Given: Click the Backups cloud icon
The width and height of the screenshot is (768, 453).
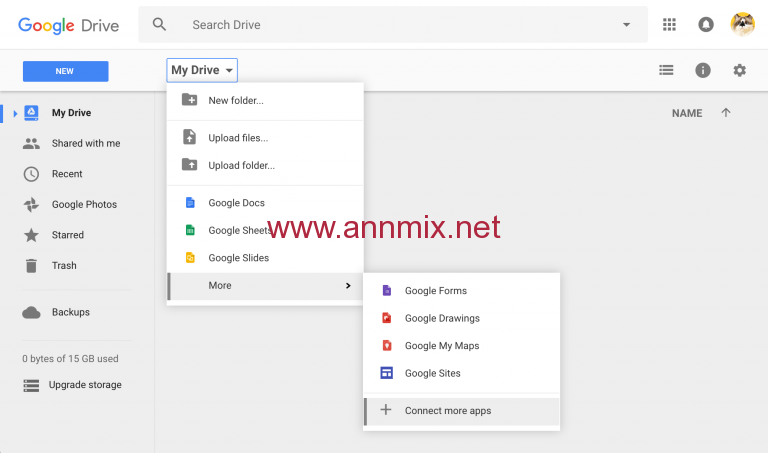Looking at the screenshot, I should point(31,312).
